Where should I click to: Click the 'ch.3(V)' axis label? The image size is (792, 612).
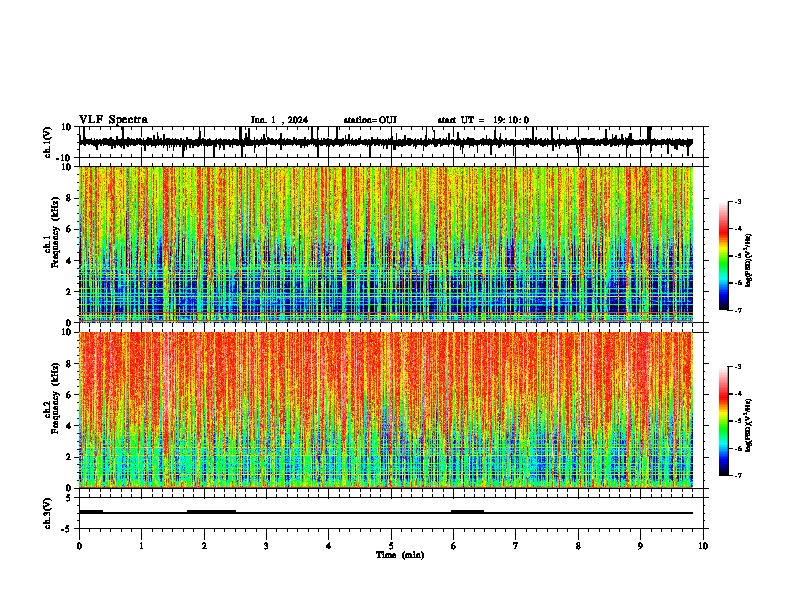pos(48,514)
